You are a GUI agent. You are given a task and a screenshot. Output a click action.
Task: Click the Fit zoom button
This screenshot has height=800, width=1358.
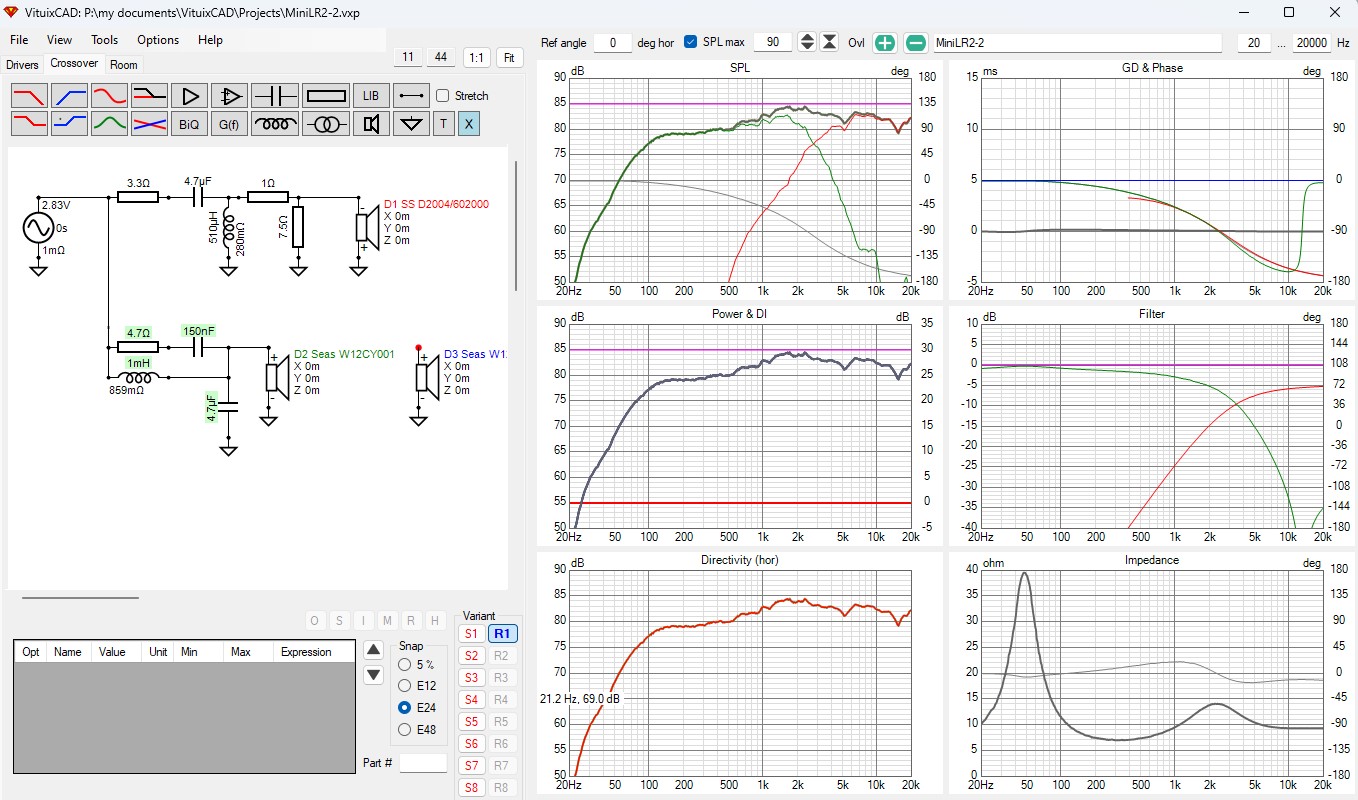click(x=509, y=58)
